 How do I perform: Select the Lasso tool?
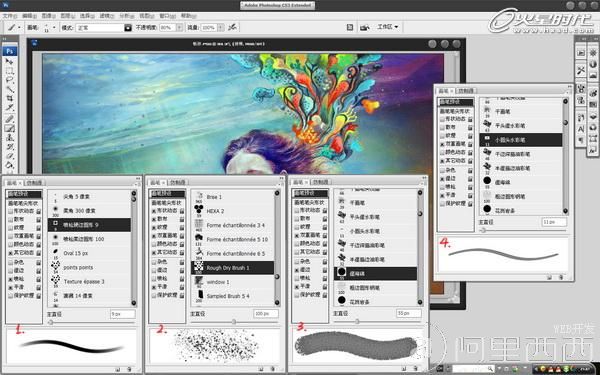[10, 80]
